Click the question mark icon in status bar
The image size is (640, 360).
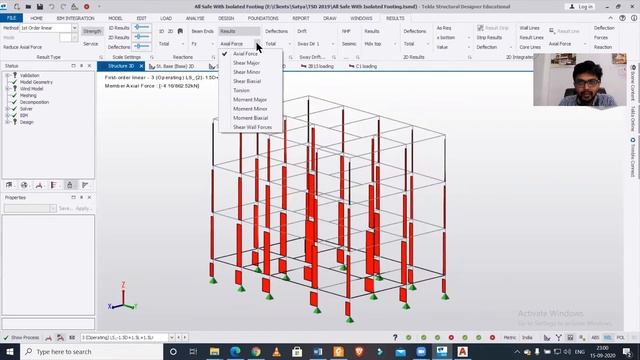395,338
